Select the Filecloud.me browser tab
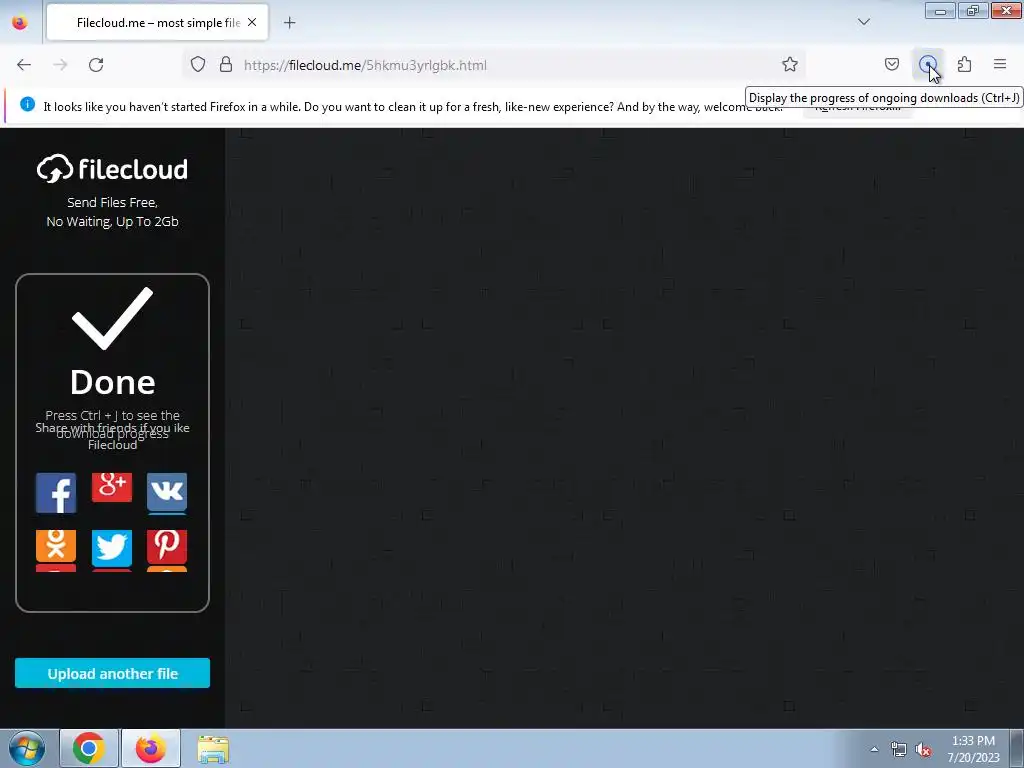This screenshot has width=1024, height=768. (157, 23)
